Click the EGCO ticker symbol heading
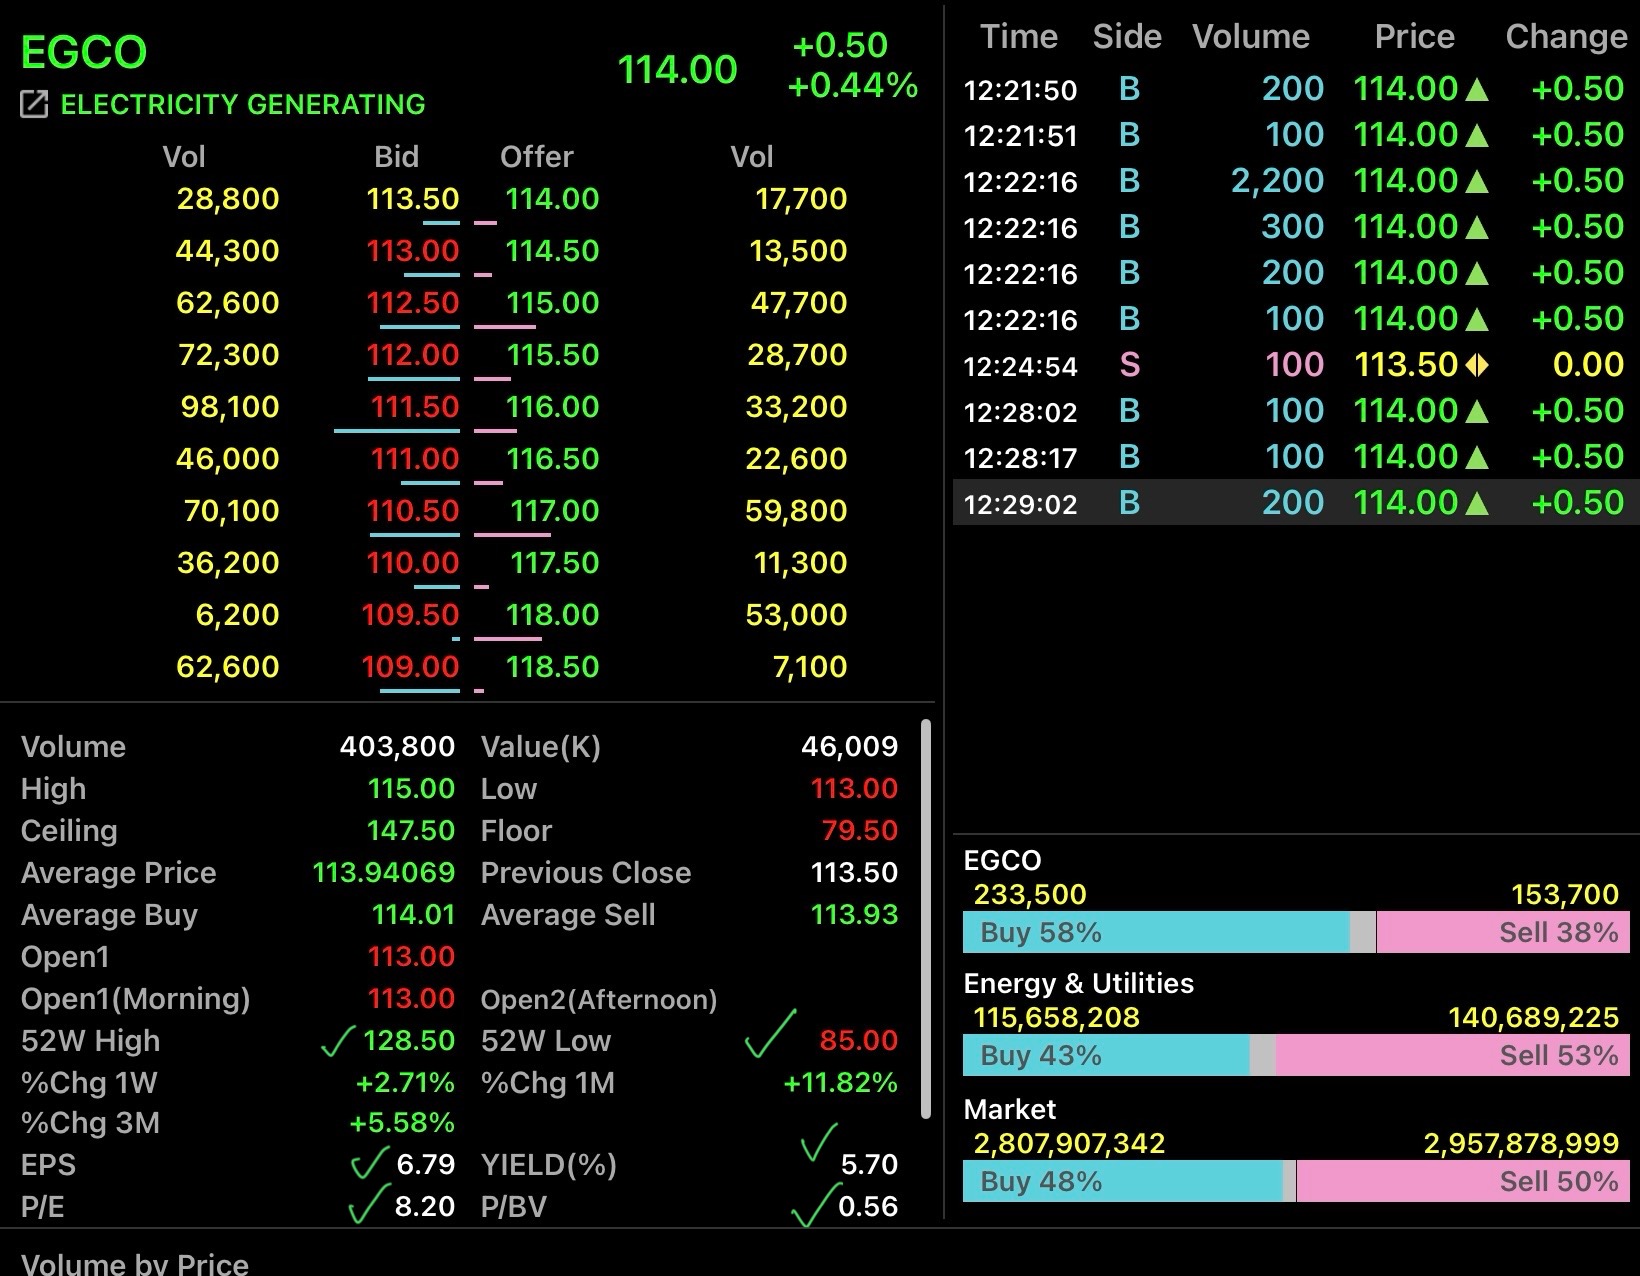The image size is (1640, 1276). 84,52
